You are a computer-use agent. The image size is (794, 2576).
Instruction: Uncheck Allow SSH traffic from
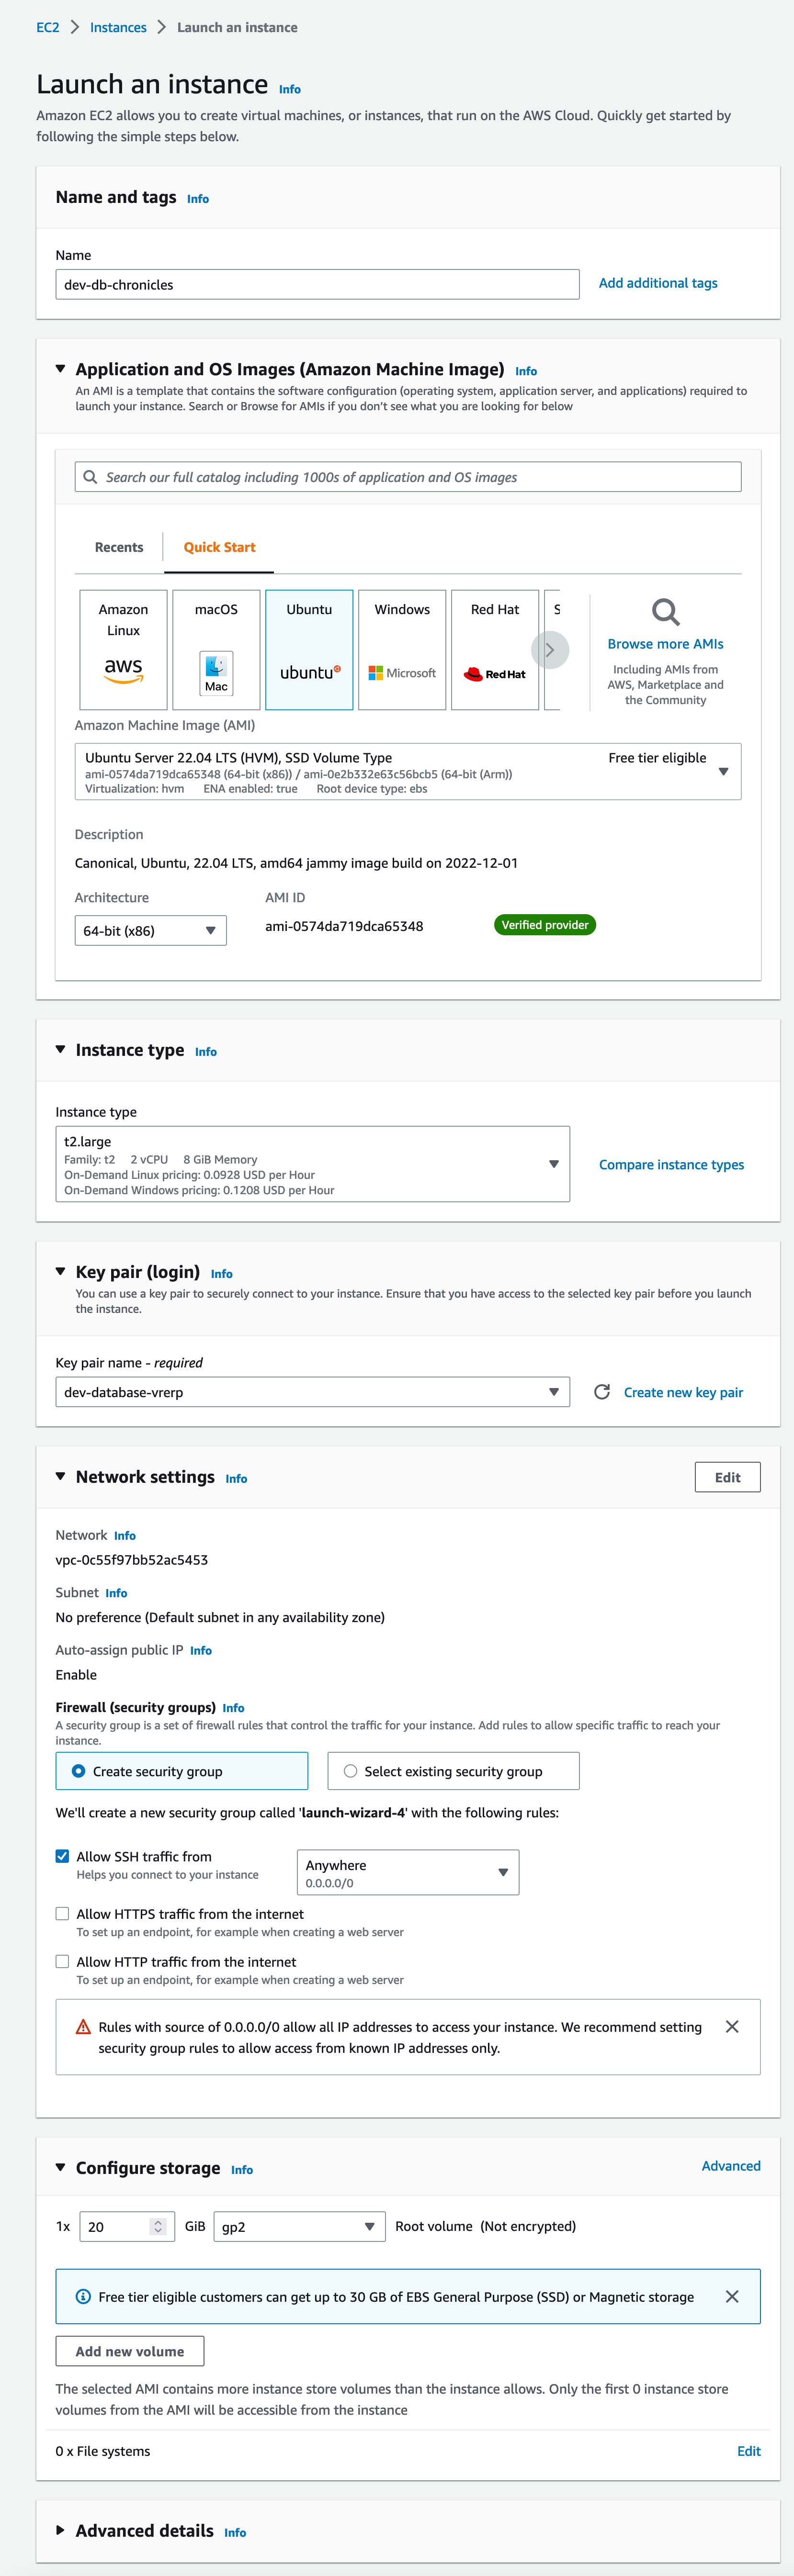pyautogui.click(x=62, y=1856)
